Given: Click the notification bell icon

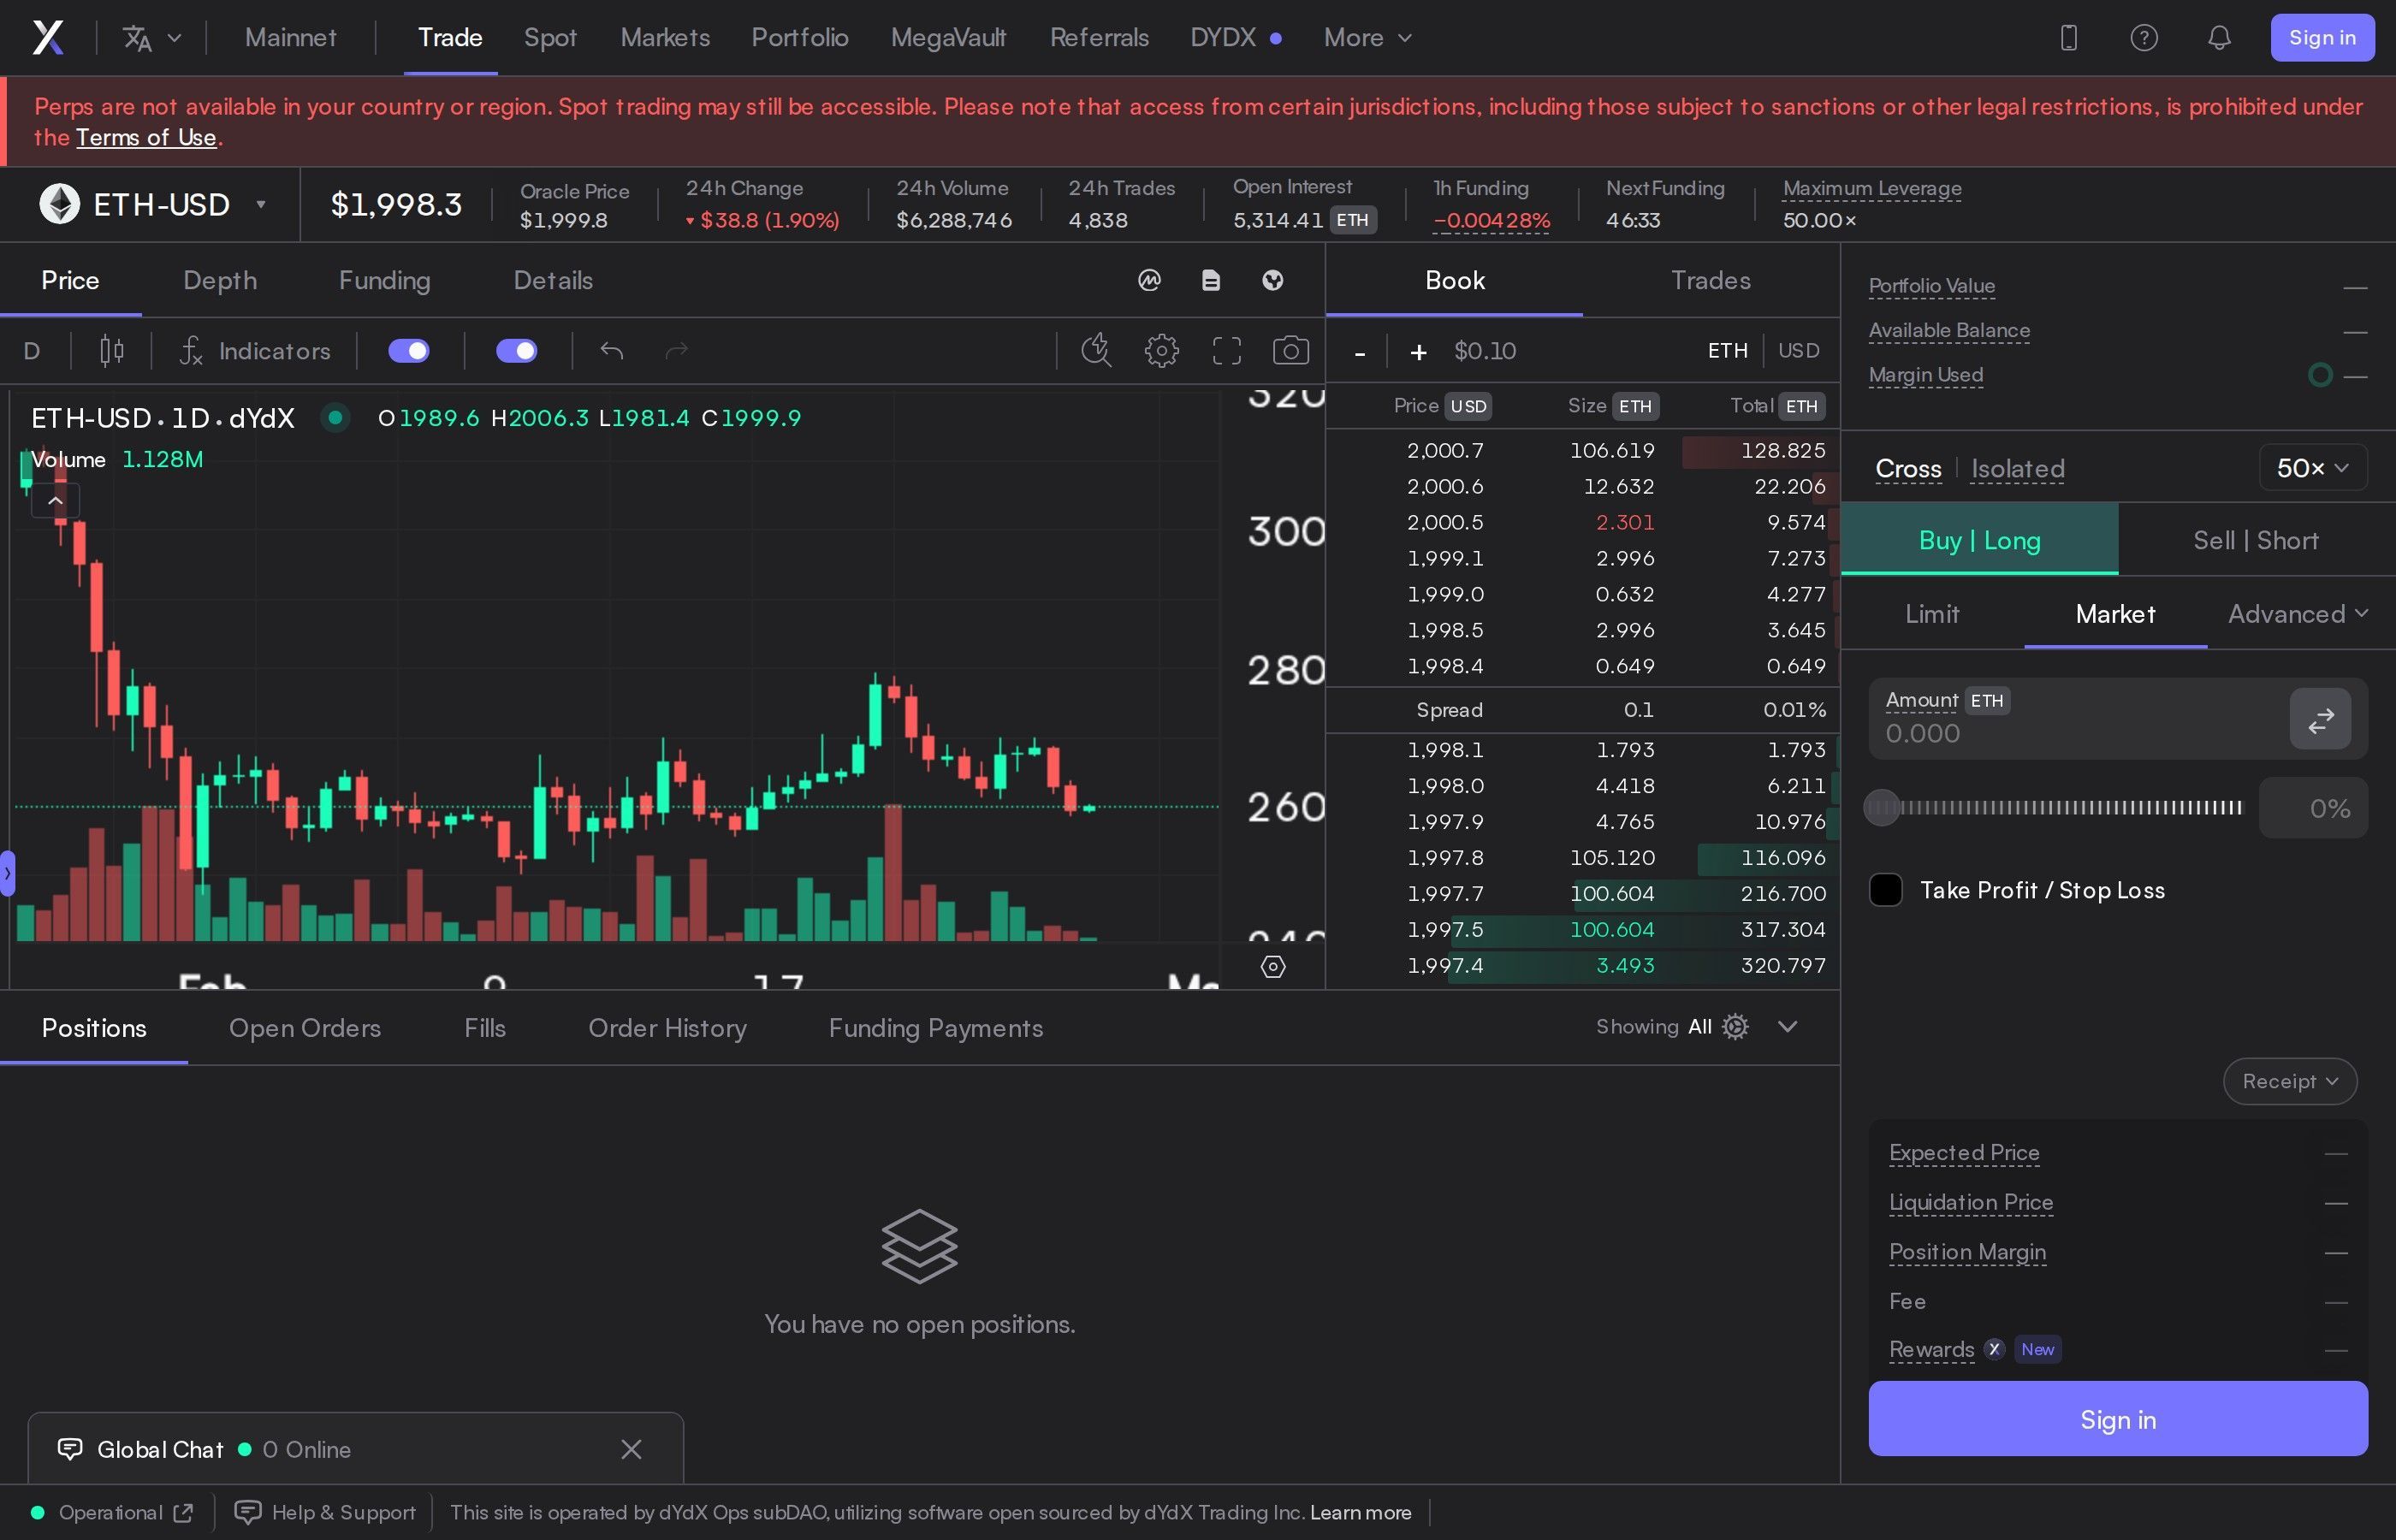Looking at the screenshot, I should tap(2218, 38).
